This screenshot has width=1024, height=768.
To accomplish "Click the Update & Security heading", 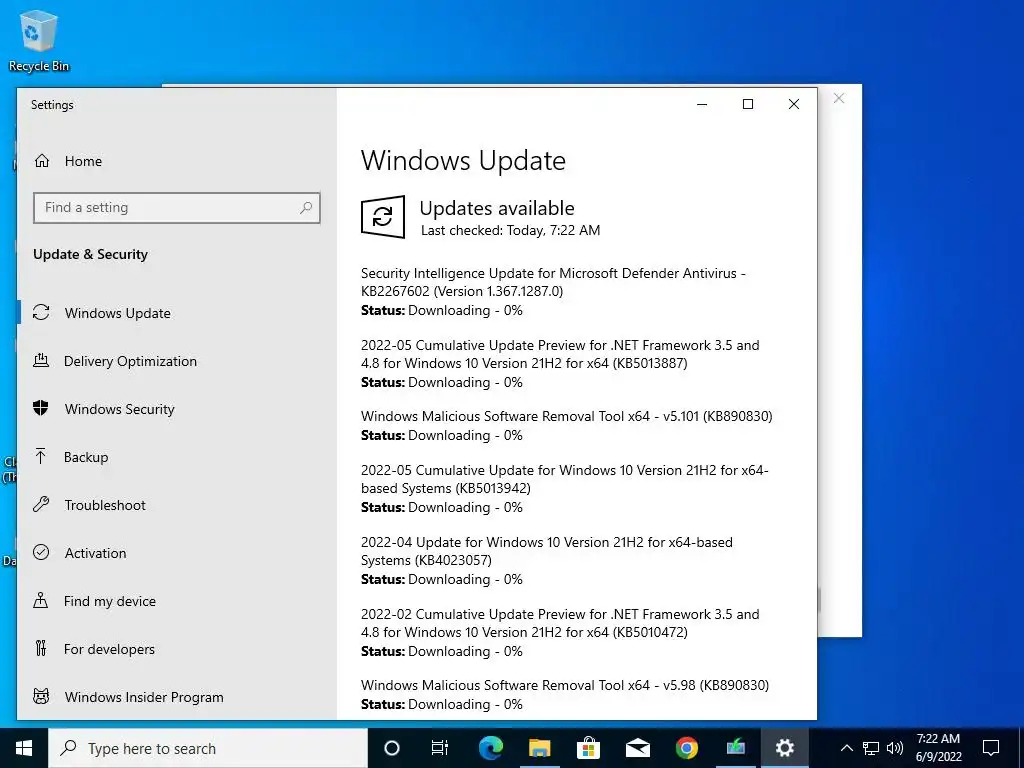I will pos(90,255).
